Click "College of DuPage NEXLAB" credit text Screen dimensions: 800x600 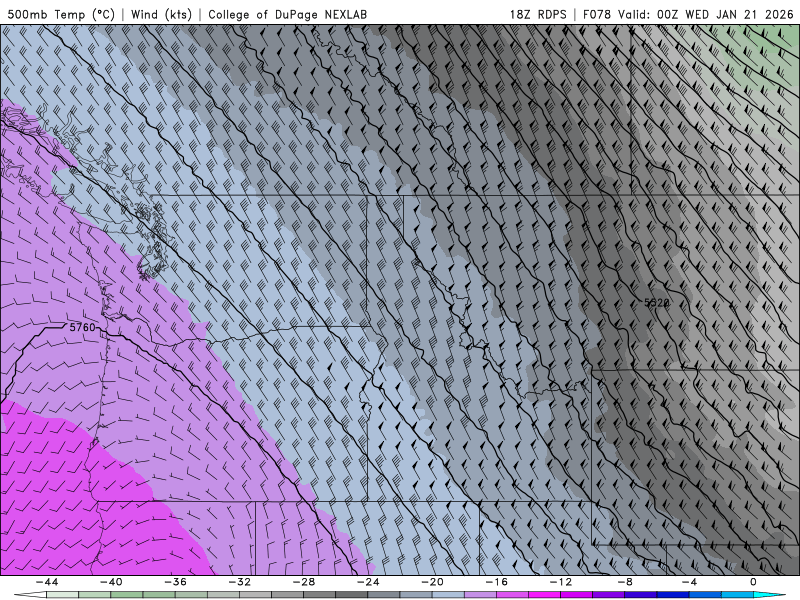click(287, 14)
